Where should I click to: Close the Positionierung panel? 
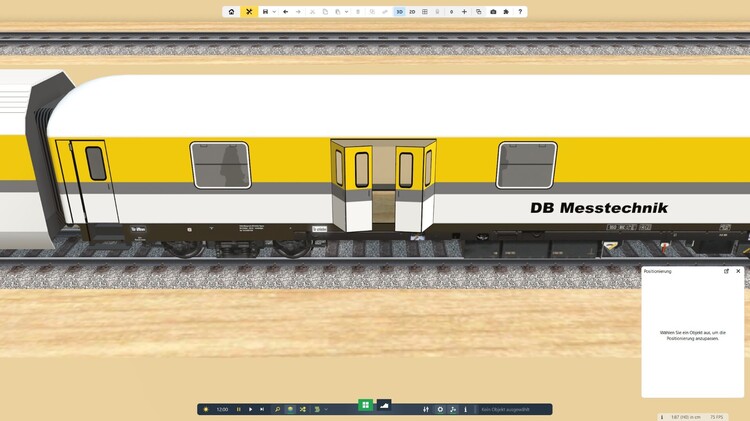[x=738, y=271]
